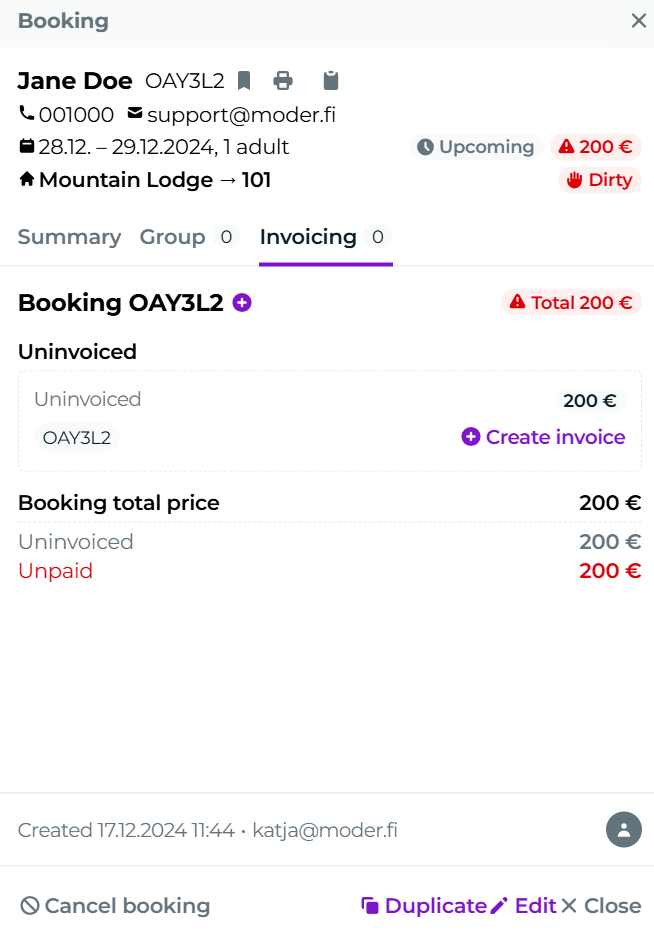Switch to the Group tab
Image resolution: width=654 pixels, height=934 pixels.
173,237
